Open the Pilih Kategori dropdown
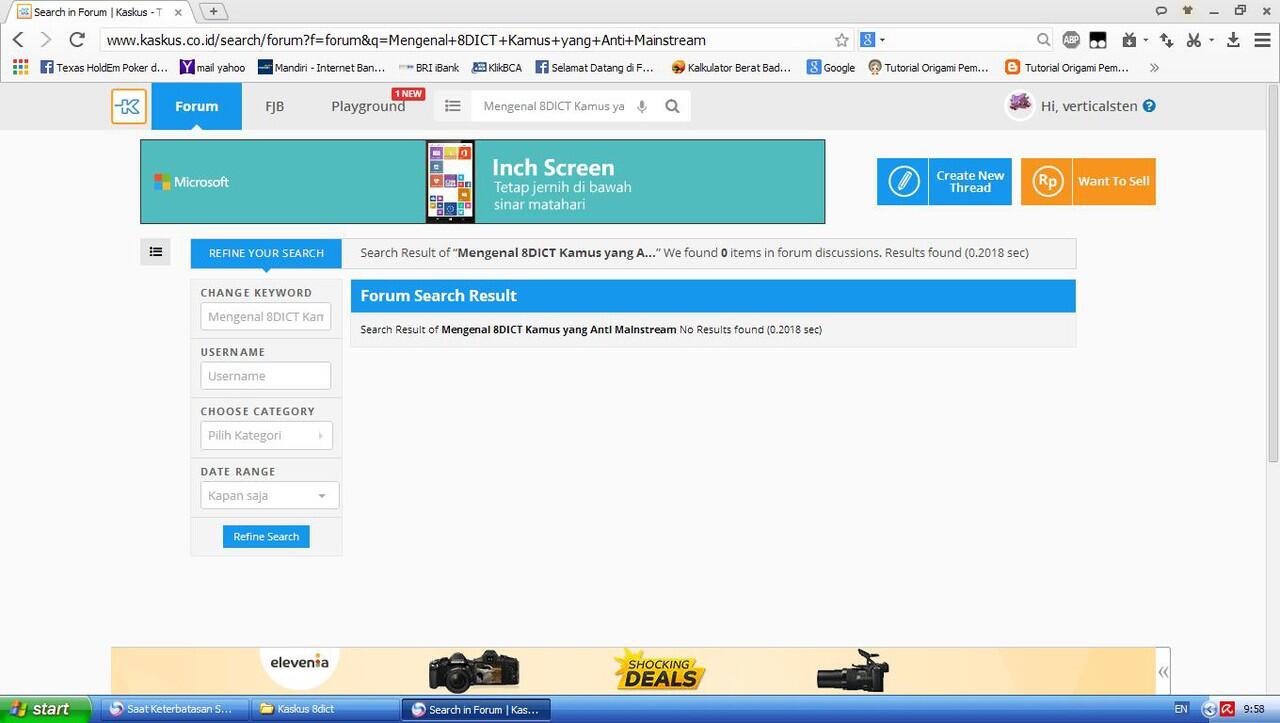The image size is (1280, 723). (266, 435)
